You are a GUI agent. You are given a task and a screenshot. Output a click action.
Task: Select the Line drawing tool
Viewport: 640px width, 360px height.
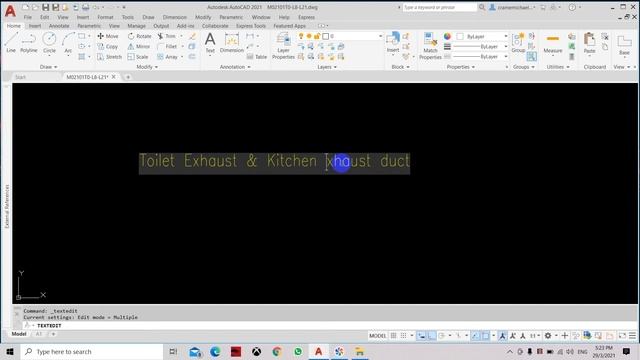click(11, 42)
